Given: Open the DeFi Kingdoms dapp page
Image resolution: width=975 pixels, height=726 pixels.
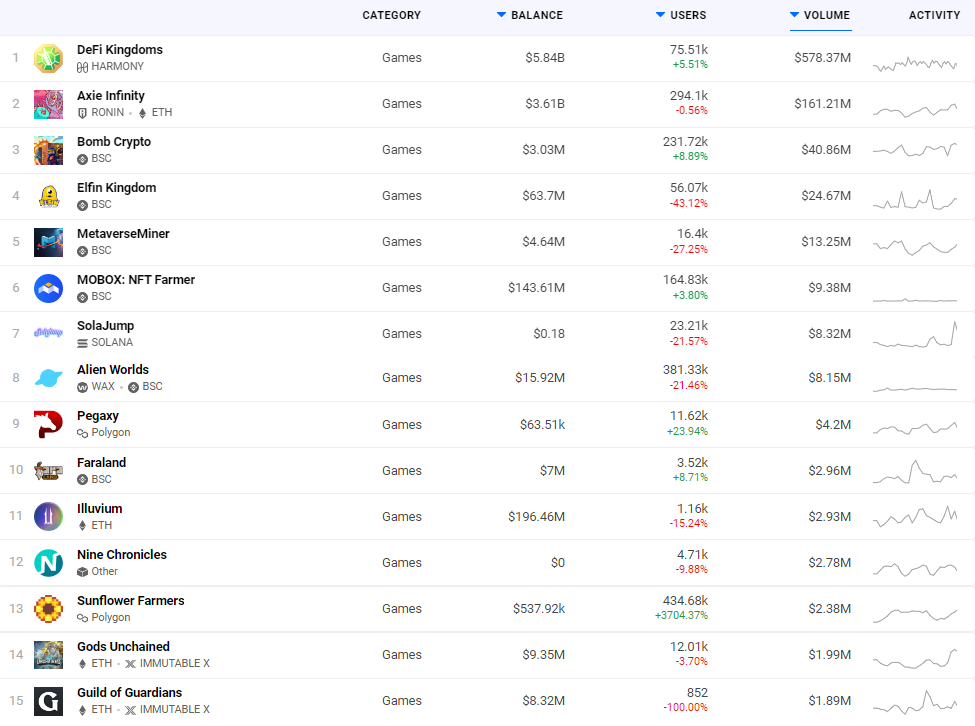Looking at the screenshot, I should 120,50.
